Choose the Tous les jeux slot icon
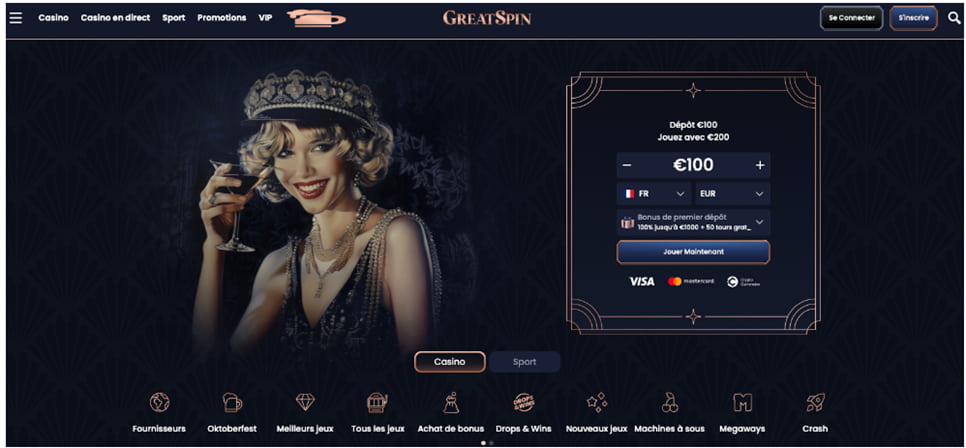966x448 pixels. click(x=378, y=402)
